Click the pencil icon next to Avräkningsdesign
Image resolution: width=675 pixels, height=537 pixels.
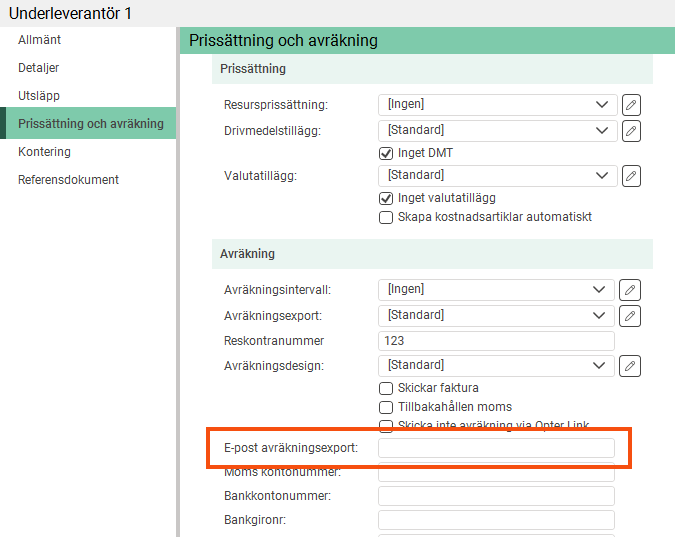631,366
